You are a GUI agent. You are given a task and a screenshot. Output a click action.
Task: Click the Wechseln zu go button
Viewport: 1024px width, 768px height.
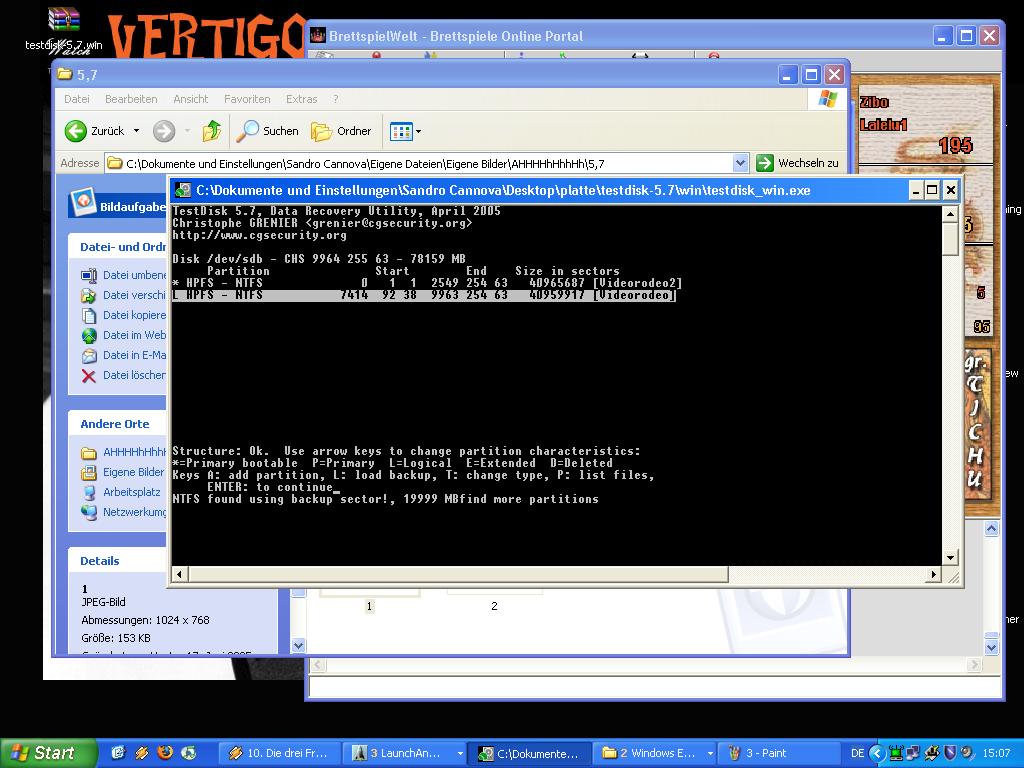coord(797,163)
